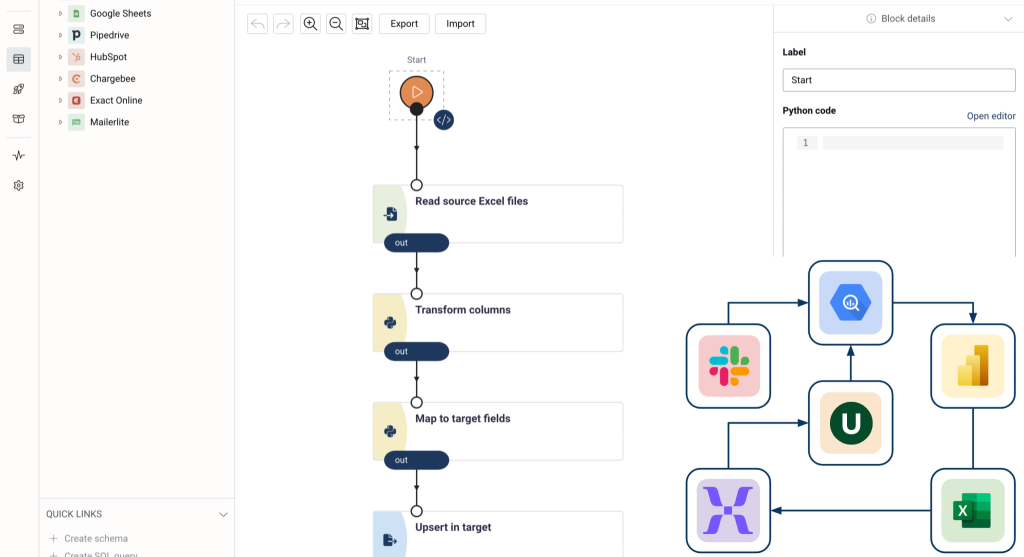Viewport: 1024px width, 557px height.
Task: Select the Upsert in target block title
Action: 453,527
